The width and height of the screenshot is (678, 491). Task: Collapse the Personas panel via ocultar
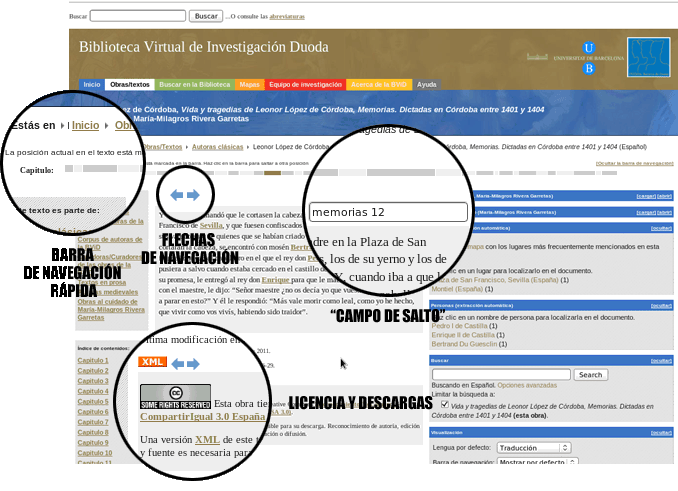(x=661, y=304)
